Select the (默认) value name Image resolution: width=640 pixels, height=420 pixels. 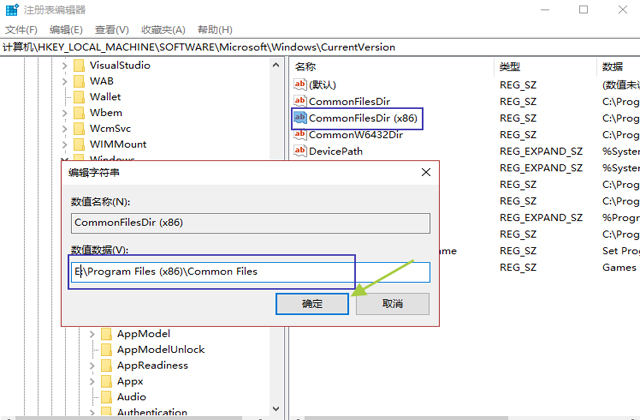click(x=322, y=85)
